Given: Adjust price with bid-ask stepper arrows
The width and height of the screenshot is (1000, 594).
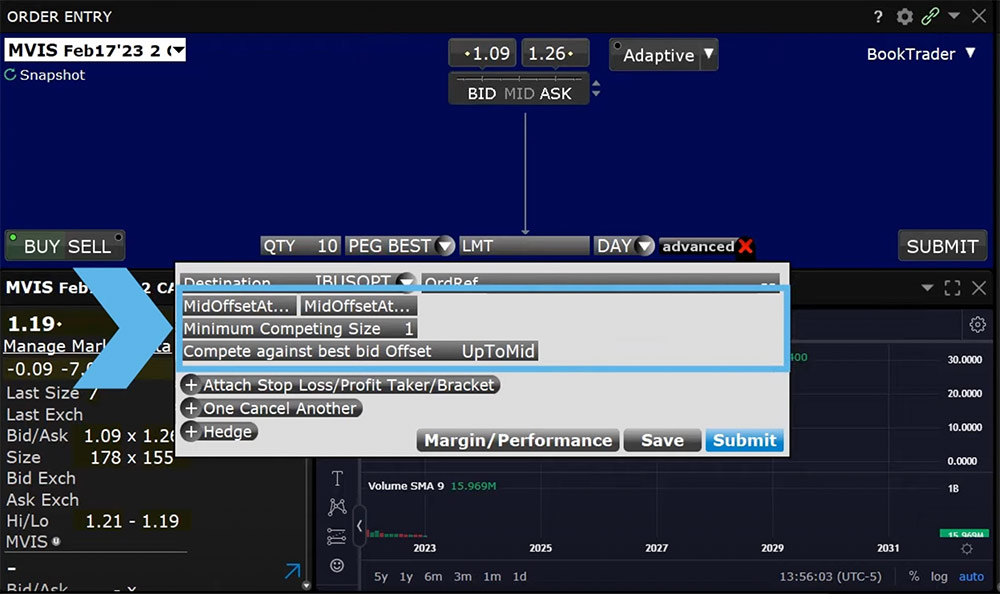Looking at the screenshot, I should 596,88.
